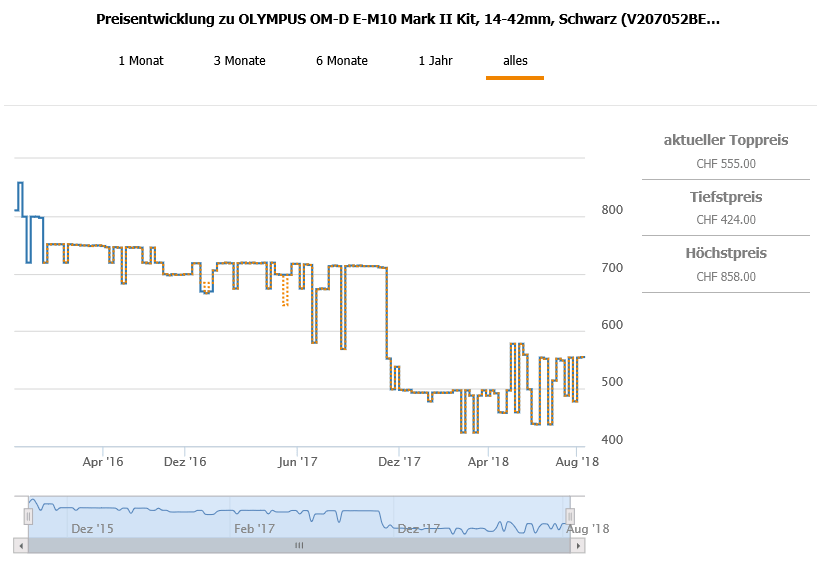Click the 800 y-axis price label

pyautogui.click(x=611, y=211)
